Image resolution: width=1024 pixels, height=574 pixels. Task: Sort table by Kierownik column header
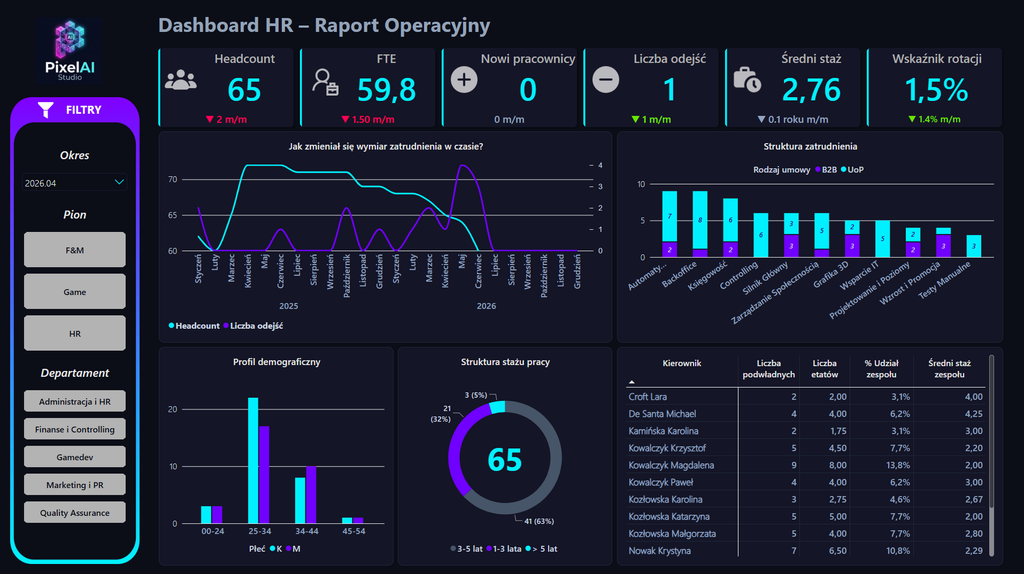tap(681, 363)
